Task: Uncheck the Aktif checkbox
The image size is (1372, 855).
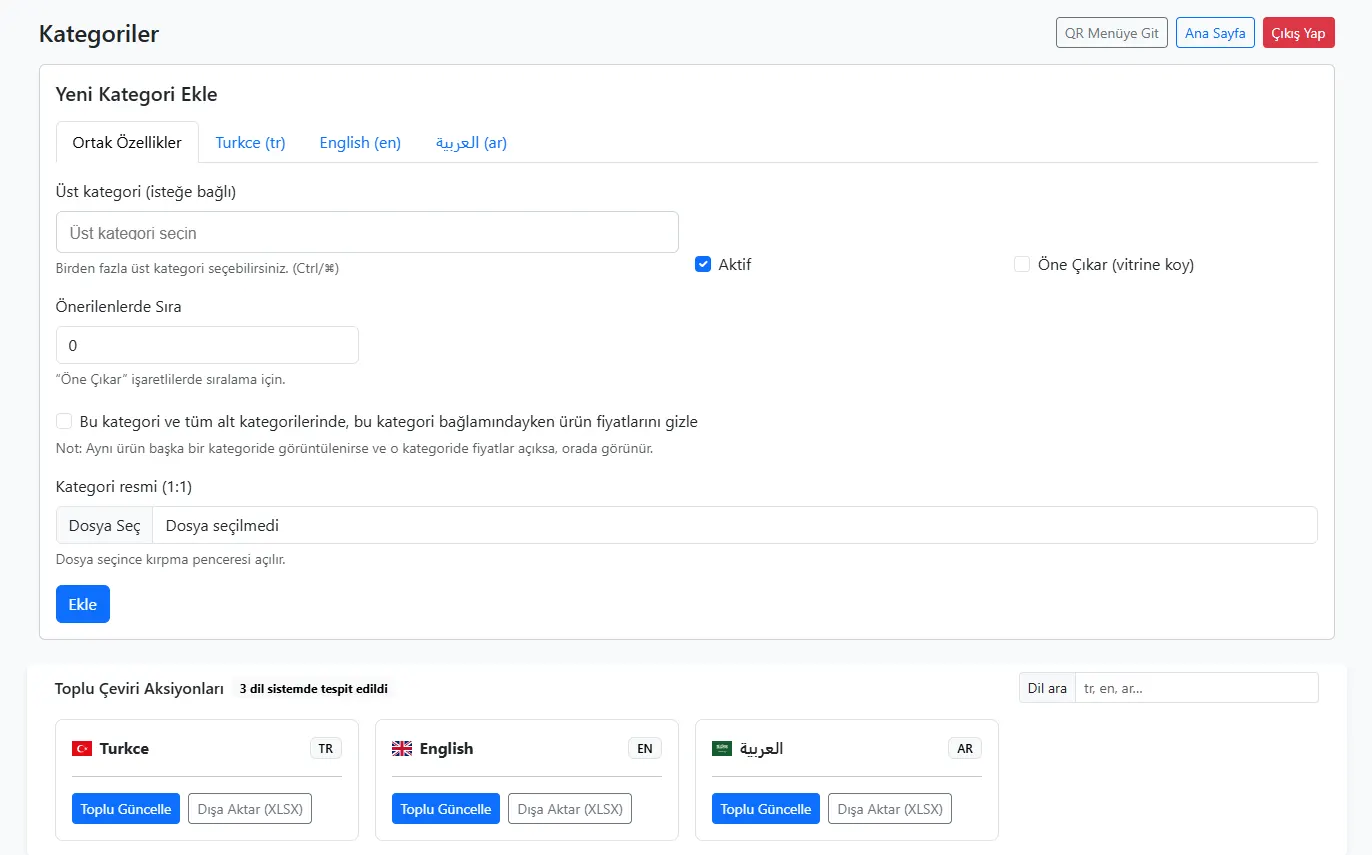Action: click(x=703, y=265)
